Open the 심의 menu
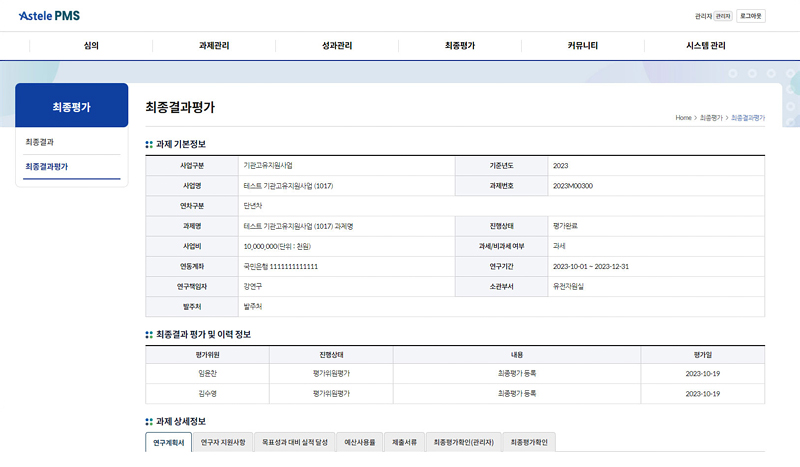 coord(91,46)
